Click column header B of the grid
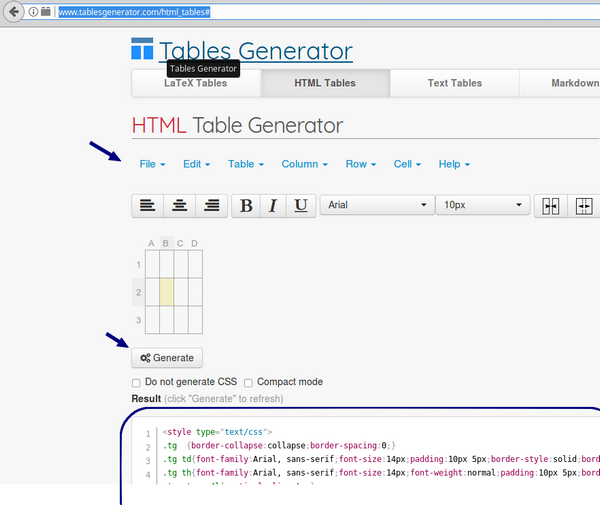Viewport: 600px width, 505px height. (x=166, y=243)
